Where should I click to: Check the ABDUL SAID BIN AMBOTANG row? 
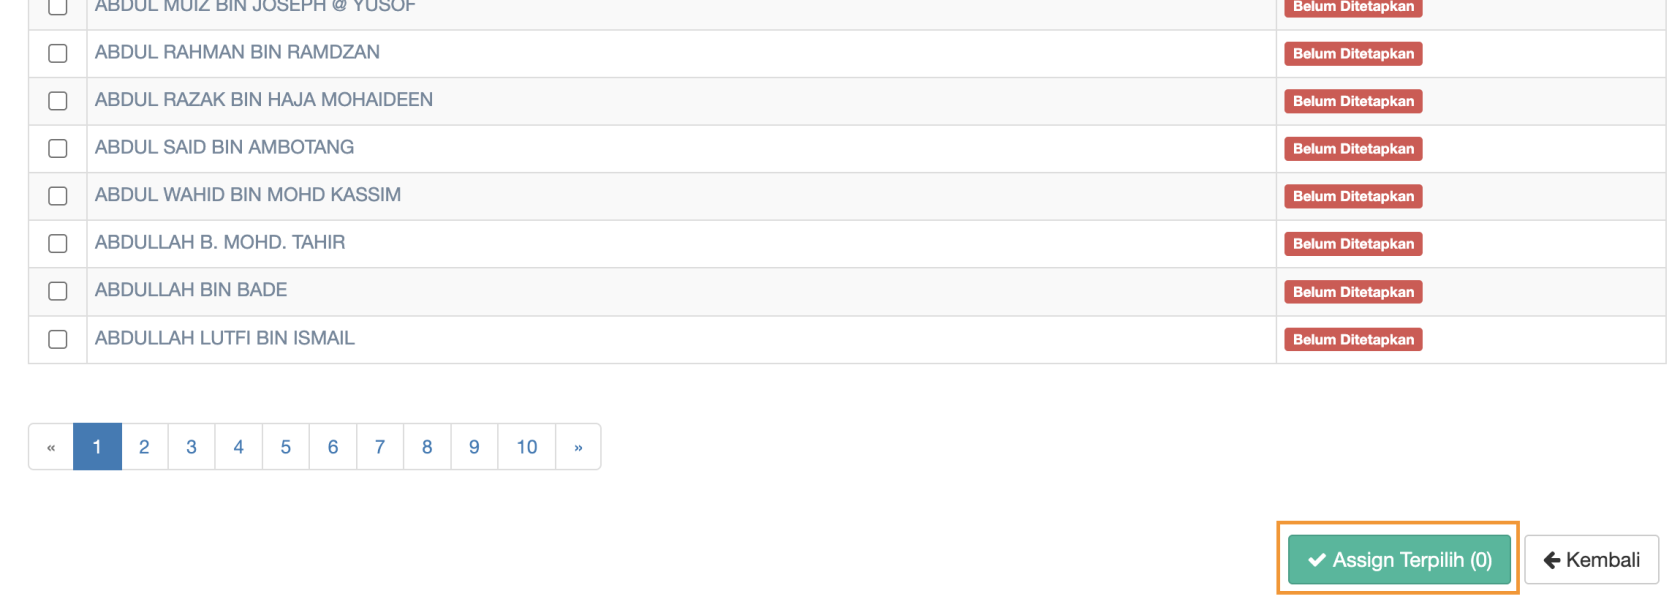[58, 148]
